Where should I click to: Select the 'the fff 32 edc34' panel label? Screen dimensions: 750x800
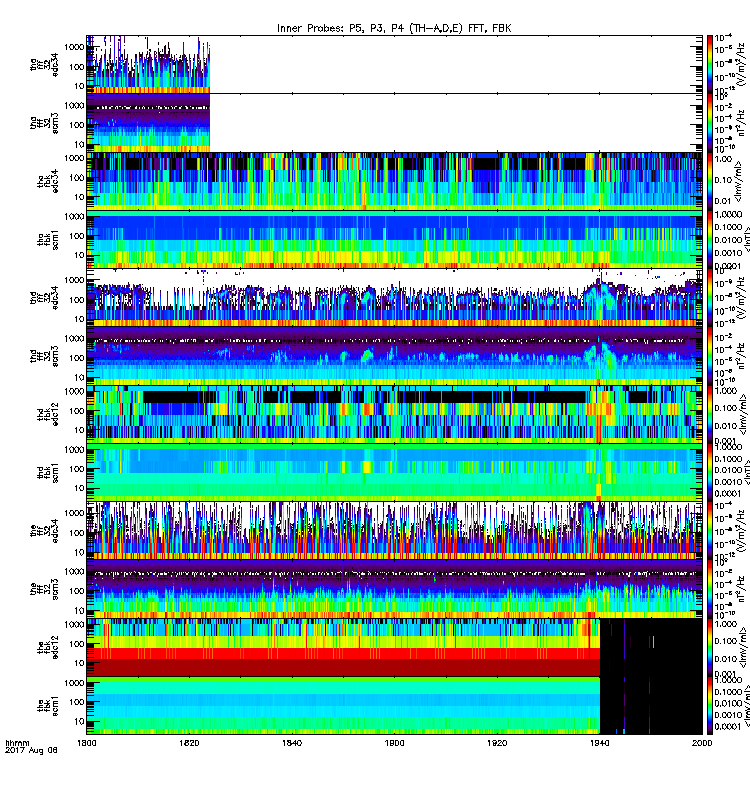(x=44, y=531)
